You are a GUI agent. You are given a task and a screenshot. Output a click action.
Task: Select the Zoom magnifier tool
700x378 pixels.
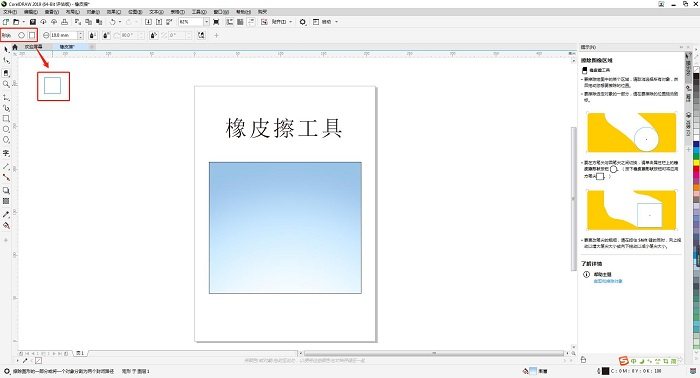pos(6,84)
